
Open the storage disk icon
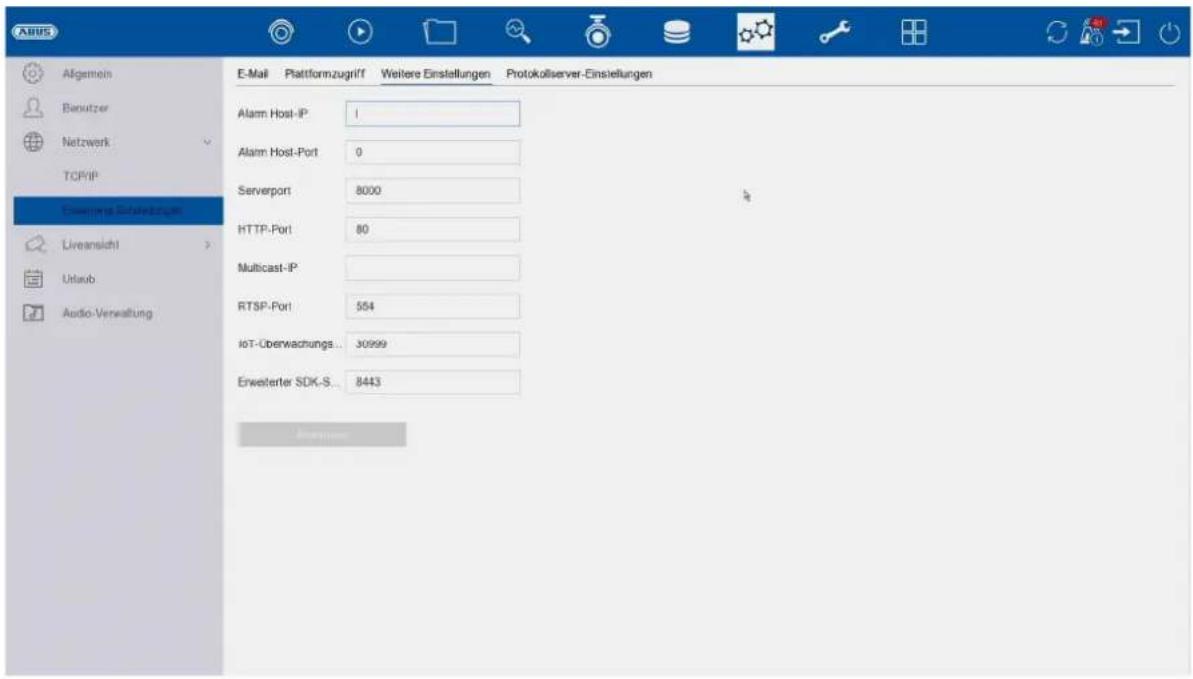click(676, 32)
